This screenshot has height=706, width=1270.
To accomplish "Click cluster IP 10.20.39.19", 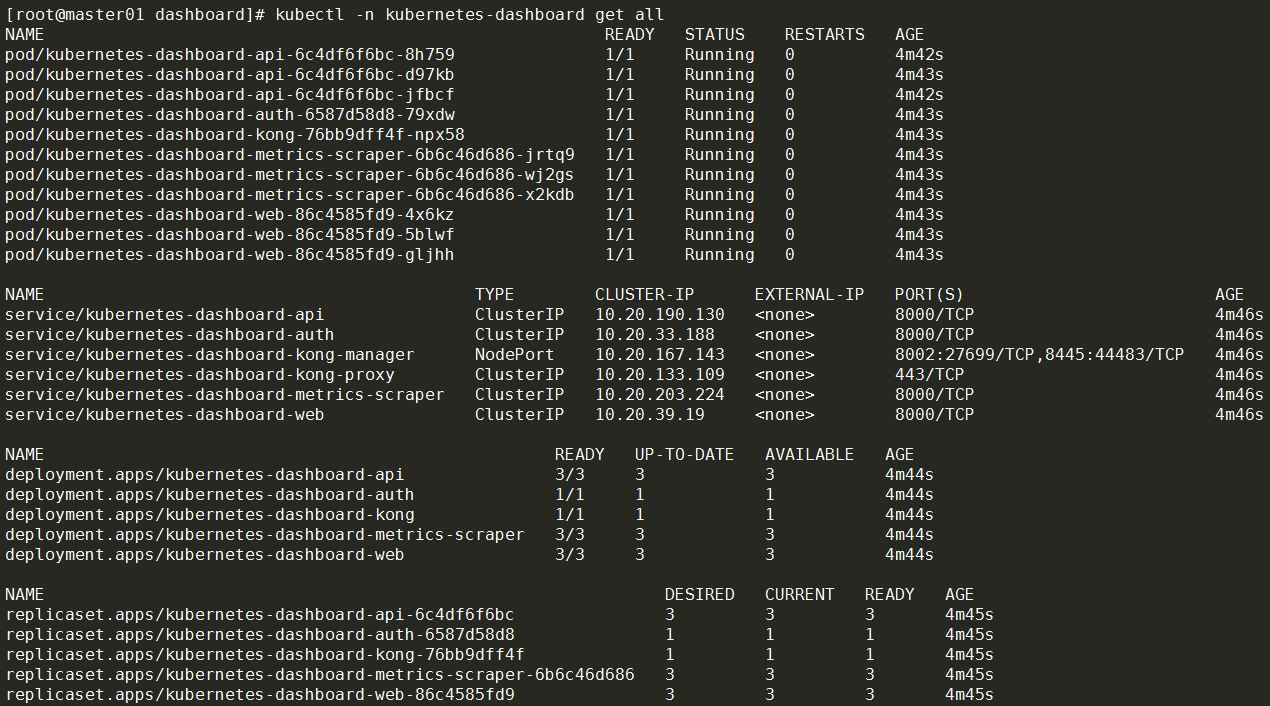I will coord(649,414).
